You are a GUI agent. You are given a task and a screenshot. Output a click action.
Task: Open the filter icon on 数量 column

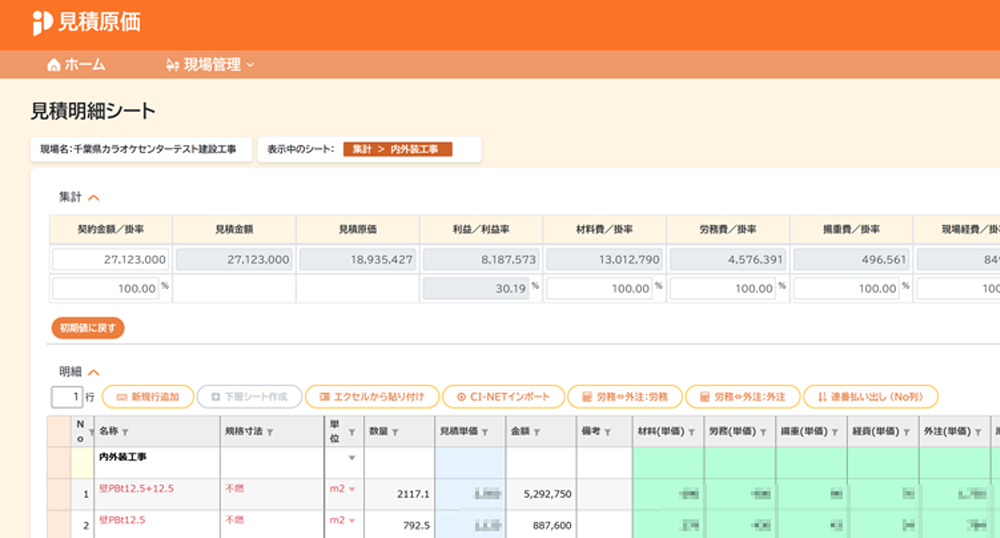click(395, 432)
